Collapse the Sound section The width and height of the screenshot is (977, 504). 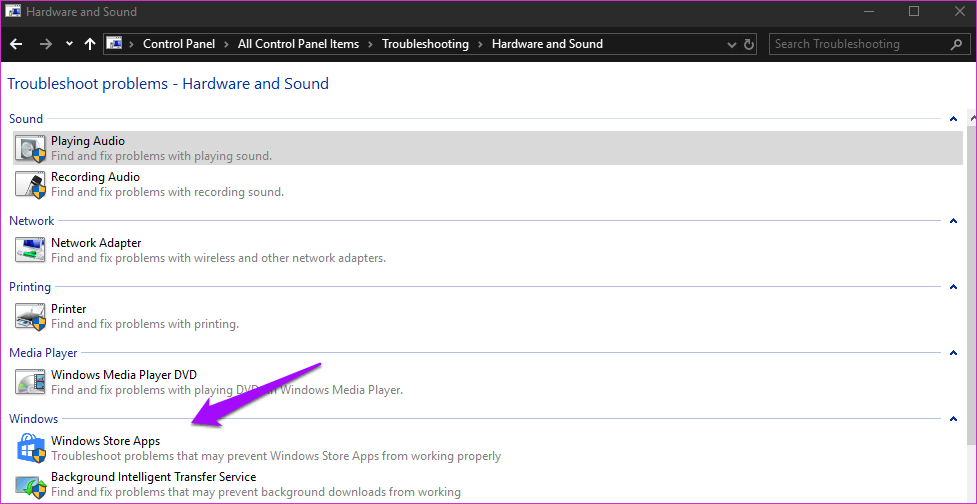tap(953, 118)
